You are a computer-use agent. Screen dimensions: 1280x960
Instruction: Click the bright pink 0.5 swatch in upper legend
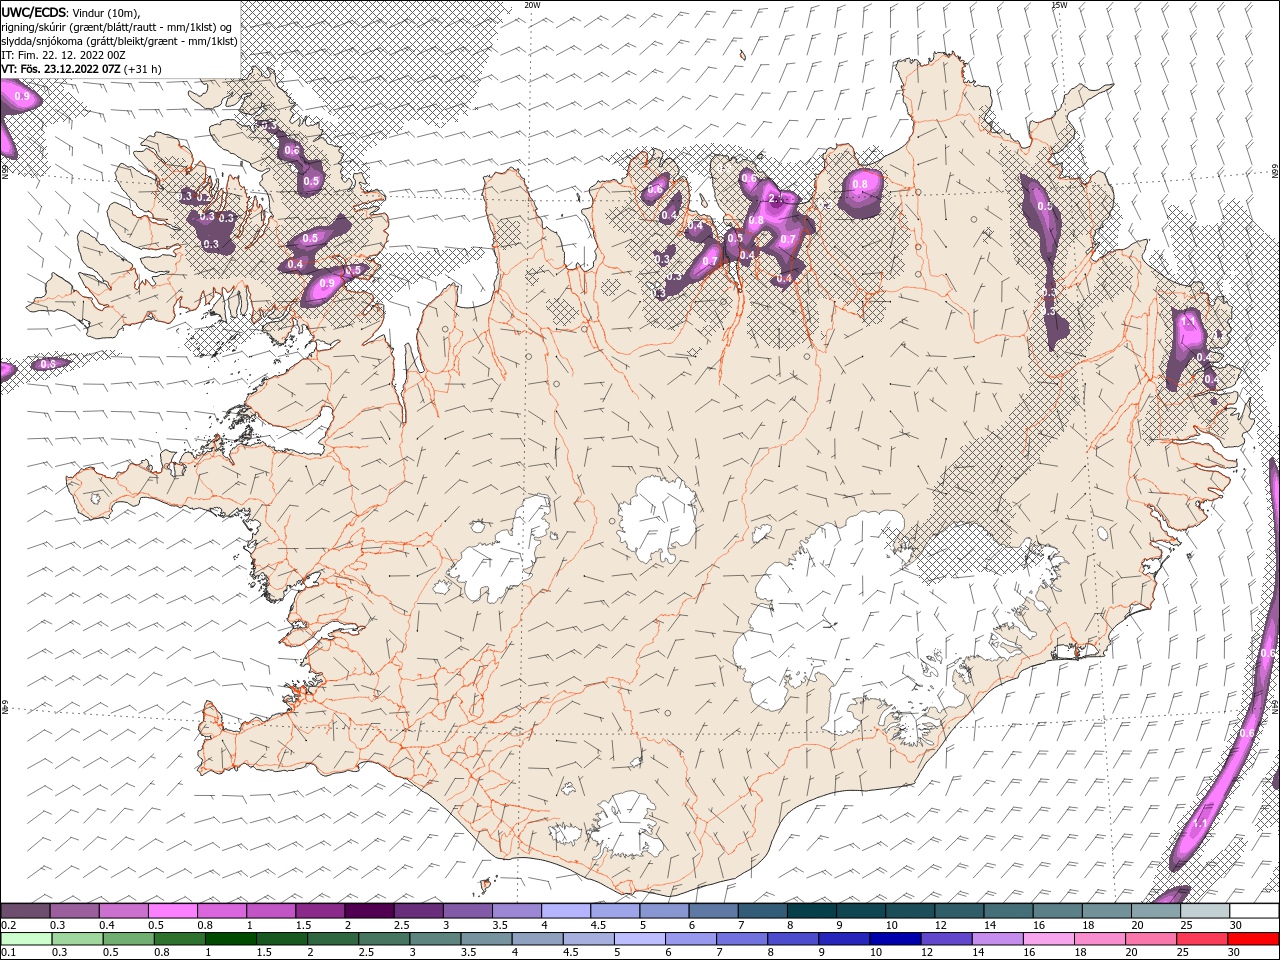[173, 911]
